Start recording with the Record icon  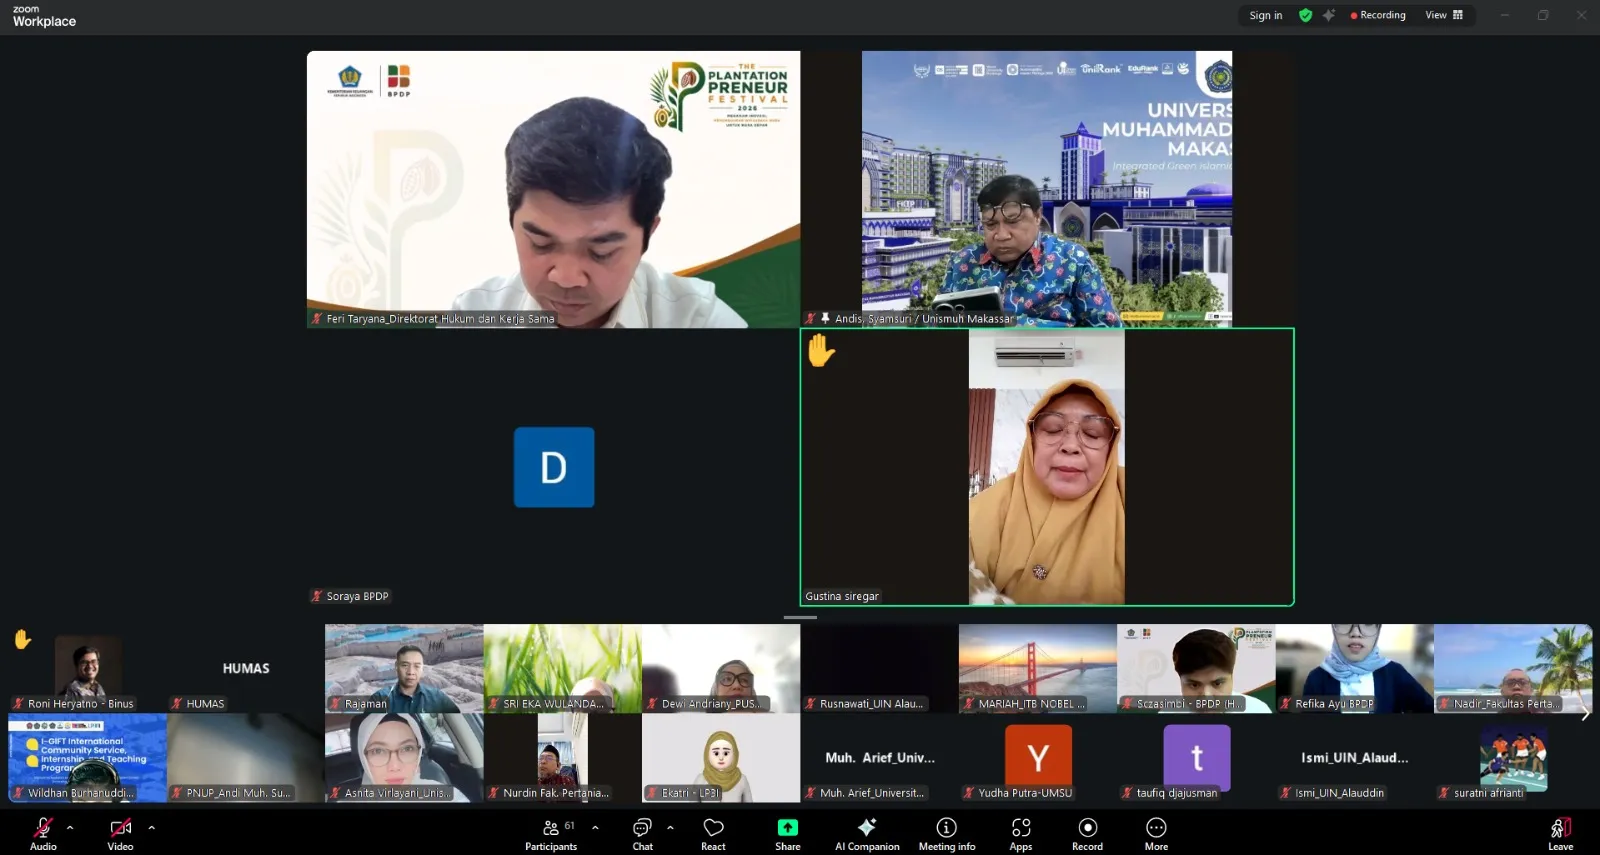coord(1088,833)
